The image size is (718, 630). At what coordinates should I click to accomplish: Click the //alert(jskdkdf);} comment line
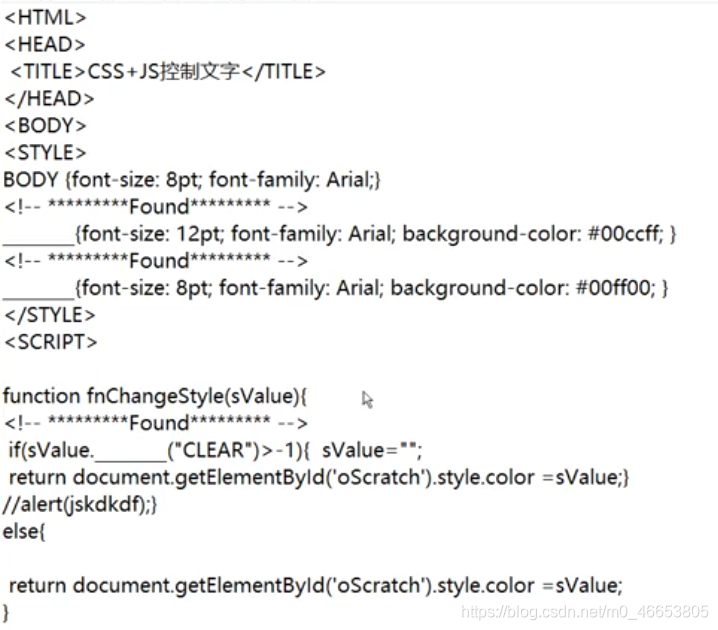(x=80, y=505)
